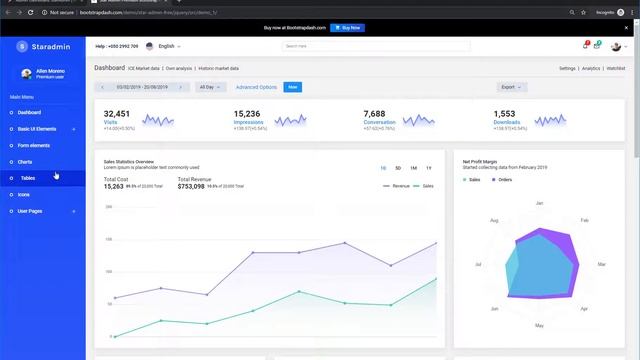Screen dimensions: 640x360
Task: Click the Impressions stat label
Action: pyautogui.click(x=248, y=122)
